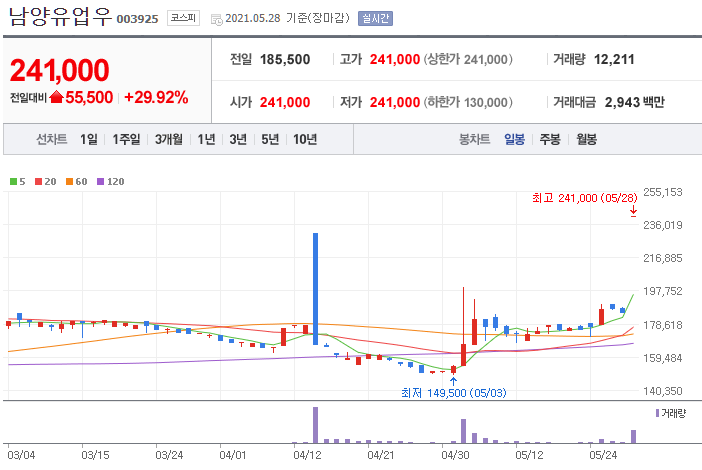Click the 2021.05.28 기준(장마감) date text
Viewport: 702px width, 470px height.
287,18
